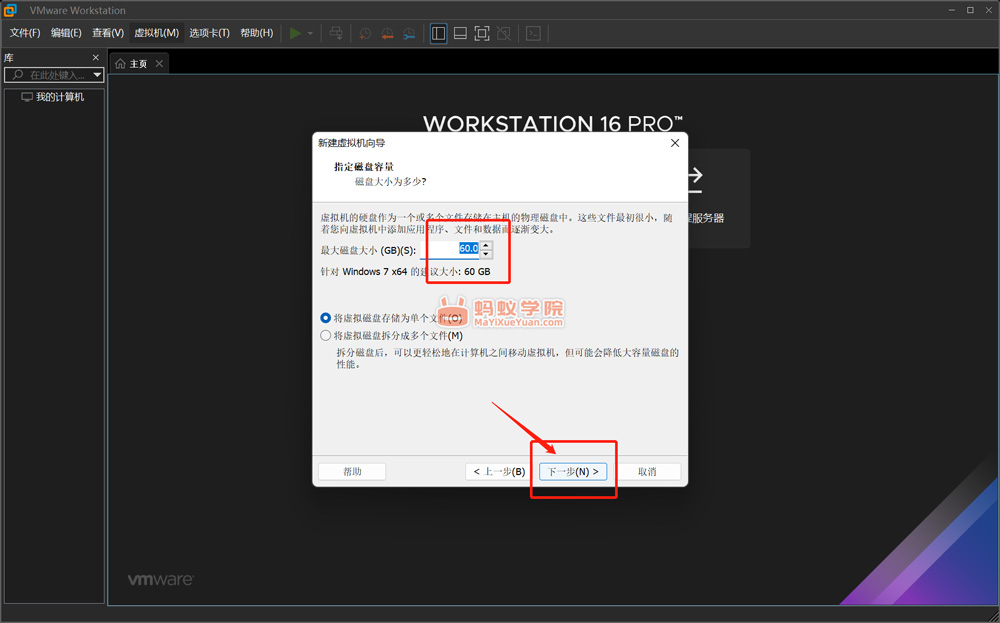Viewport: 1000px width, 623px height.
Task: Close the 库 library panel
Action: [x=96, y=57]
